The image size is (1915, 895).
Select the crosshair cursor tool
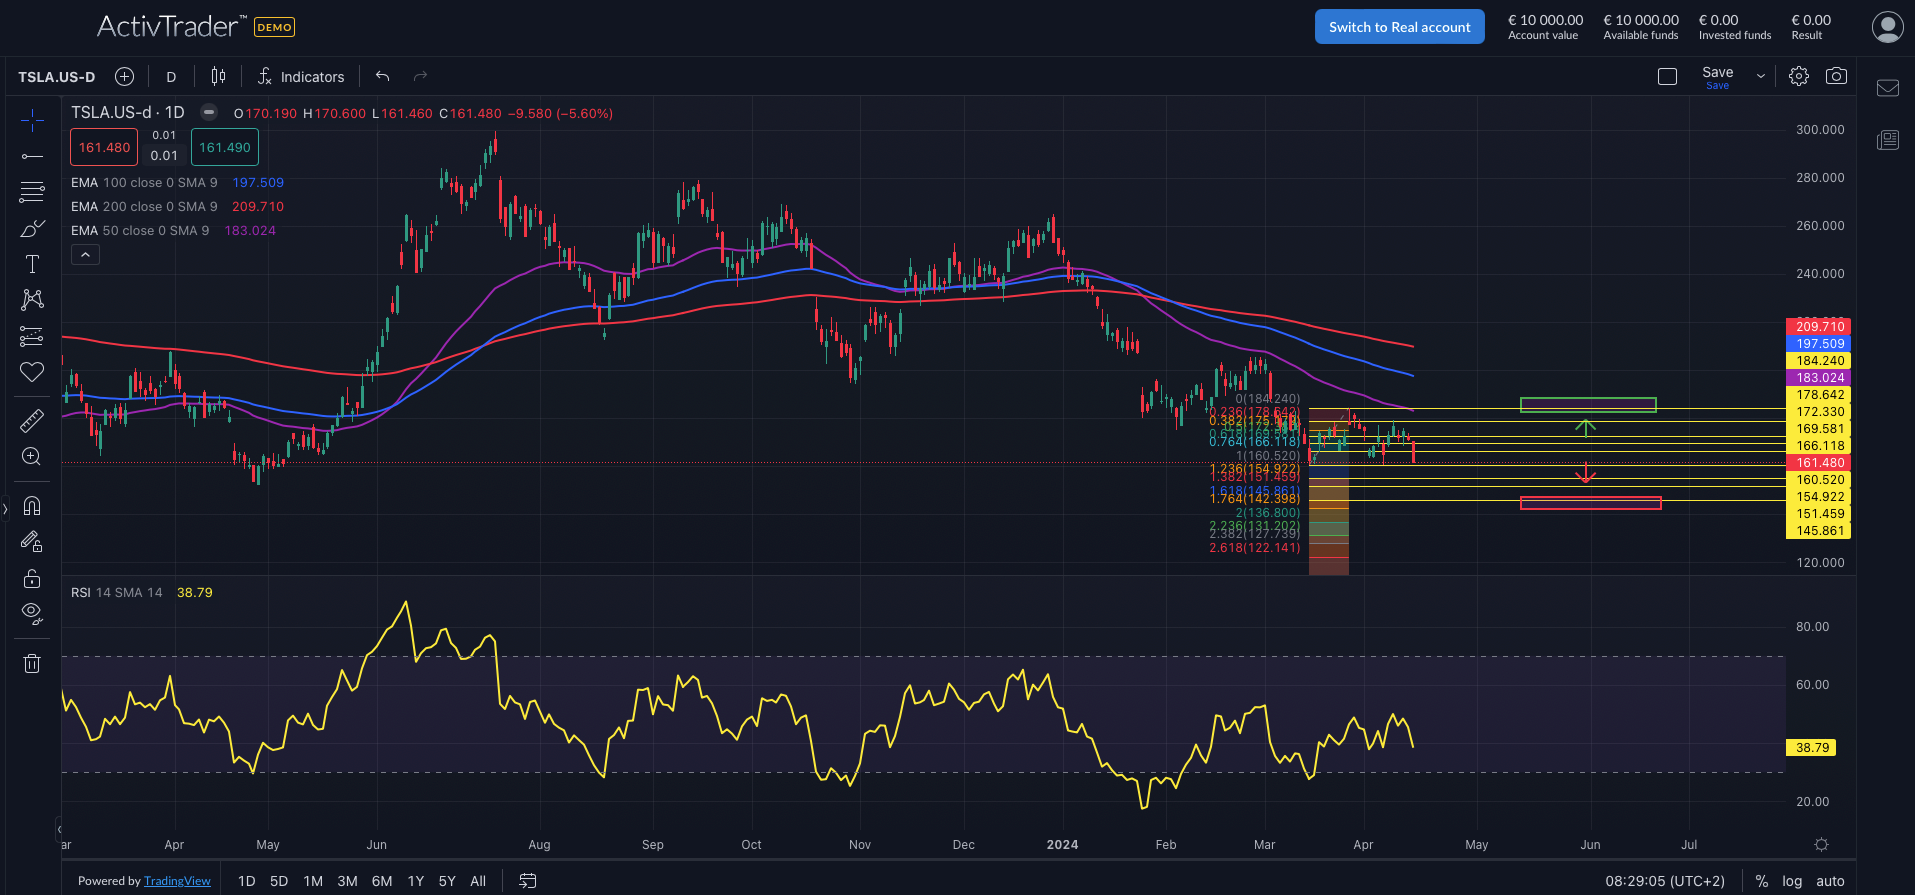pyautogui.click(x=32, y=121)
